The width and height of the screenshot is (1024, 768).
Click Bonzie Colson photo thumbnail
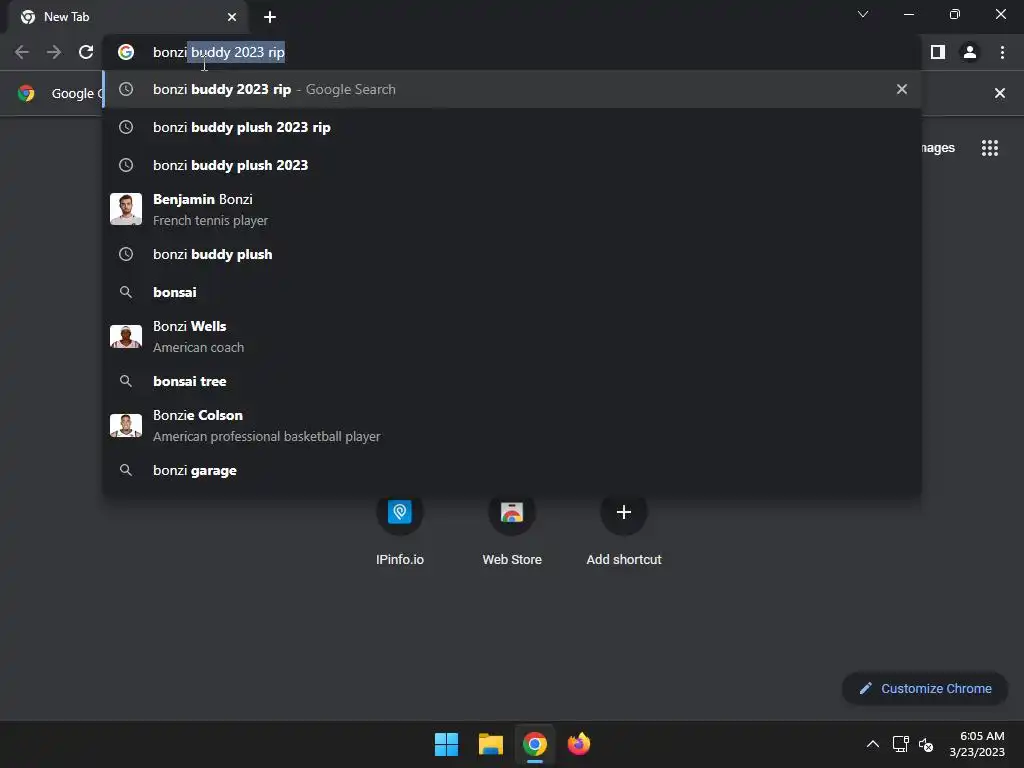coord(126,425)
